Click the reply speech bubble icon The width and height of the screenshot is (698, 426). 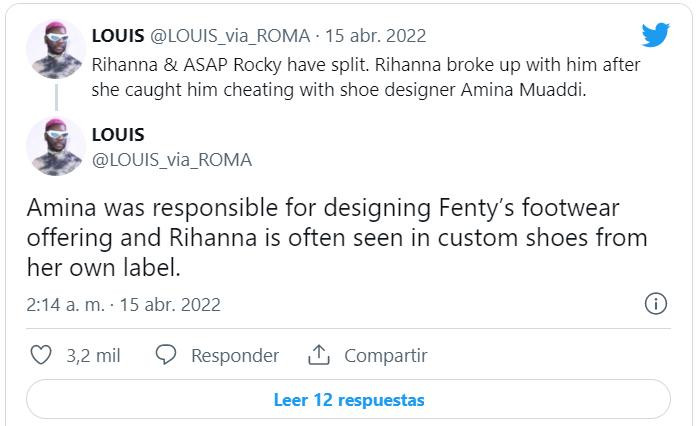coord(167,355)
